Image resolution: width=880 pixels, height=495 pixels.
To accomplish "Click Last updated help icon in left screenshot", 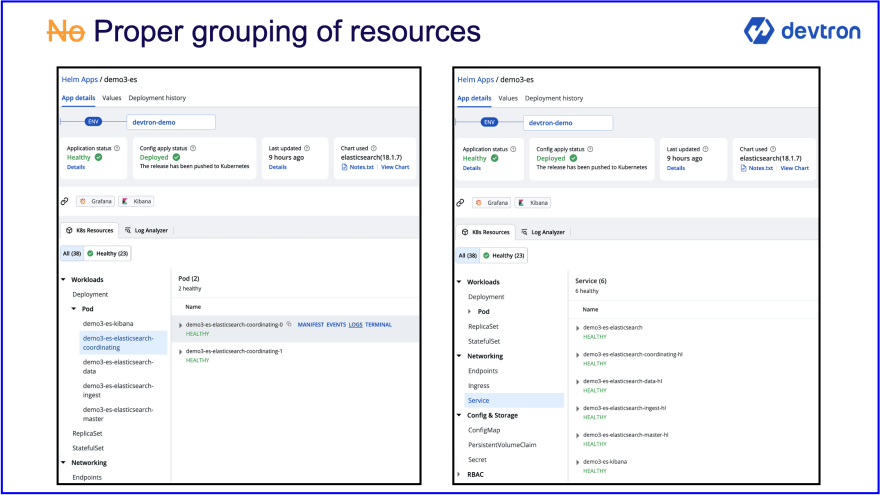I will click(x=307, y=148).
